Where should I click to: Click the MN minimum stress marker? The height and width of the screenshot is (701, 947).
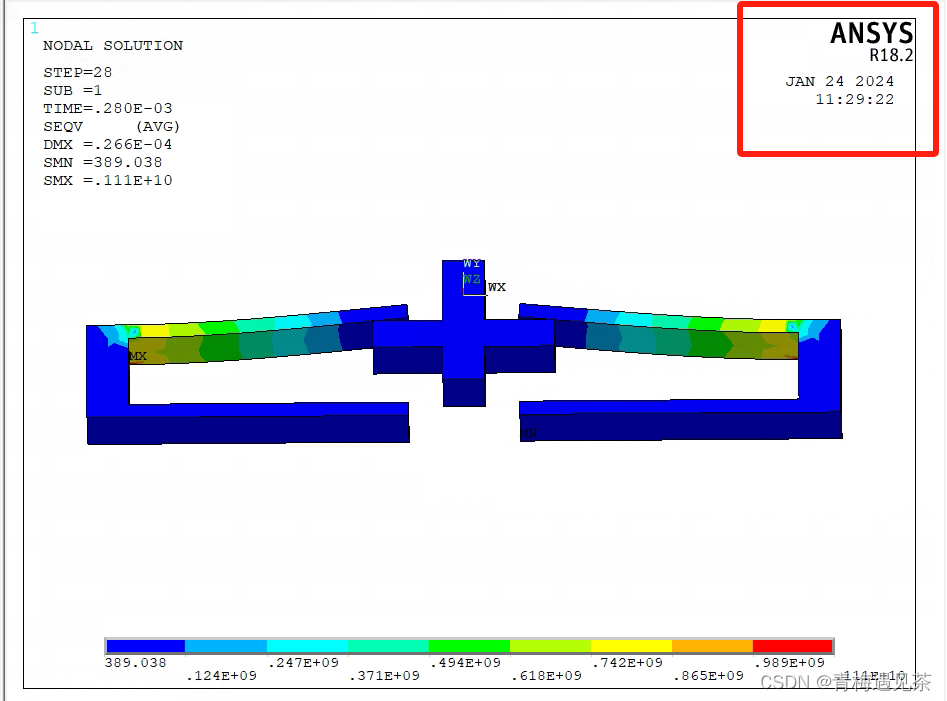coord(529,432)
